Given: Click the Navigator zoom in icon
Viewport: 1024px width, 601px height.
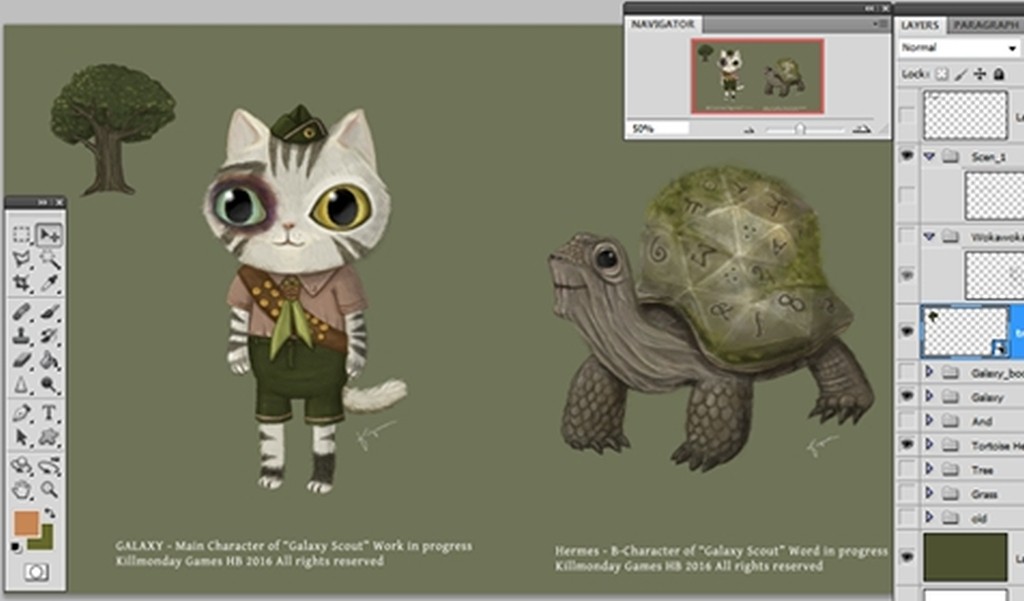Looking at the screenshot, I should pyautogui.click(x=862, y=129).
